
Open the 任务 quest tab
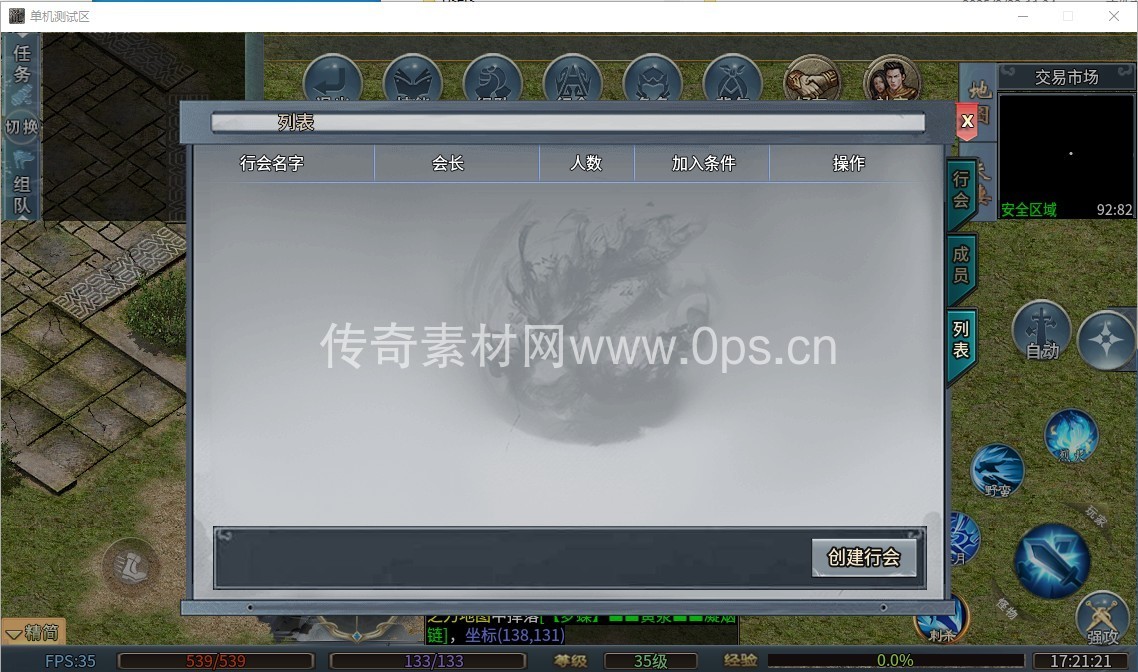click(22, 65)
